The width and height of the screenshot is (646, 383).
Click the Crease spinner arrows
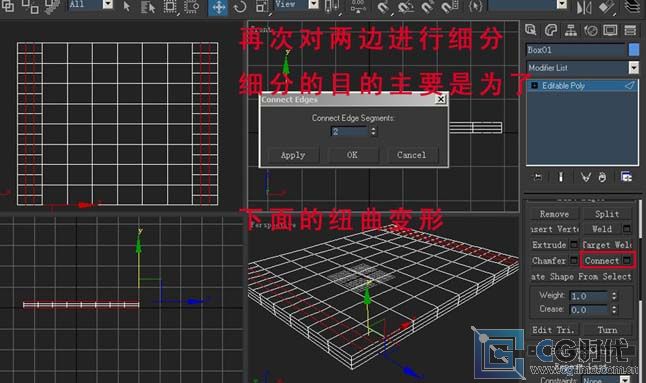click(x=614, y=310)
